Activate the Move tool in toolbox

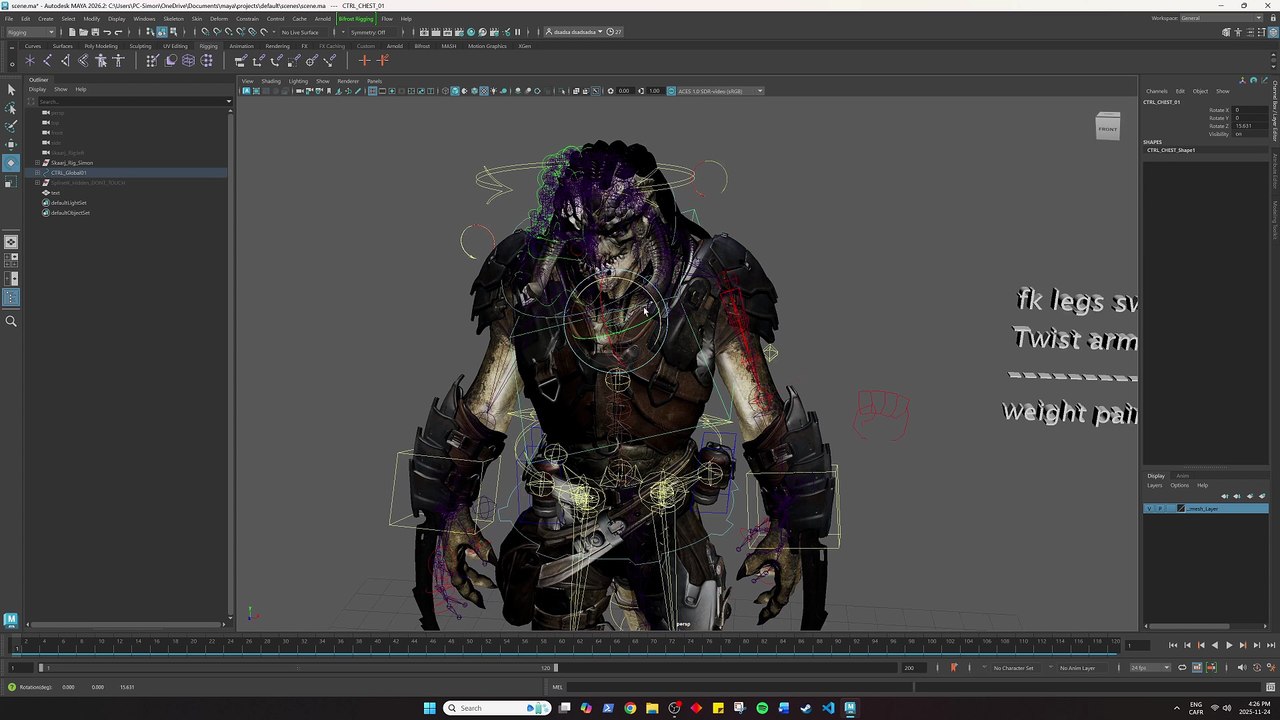pos(11,144)
